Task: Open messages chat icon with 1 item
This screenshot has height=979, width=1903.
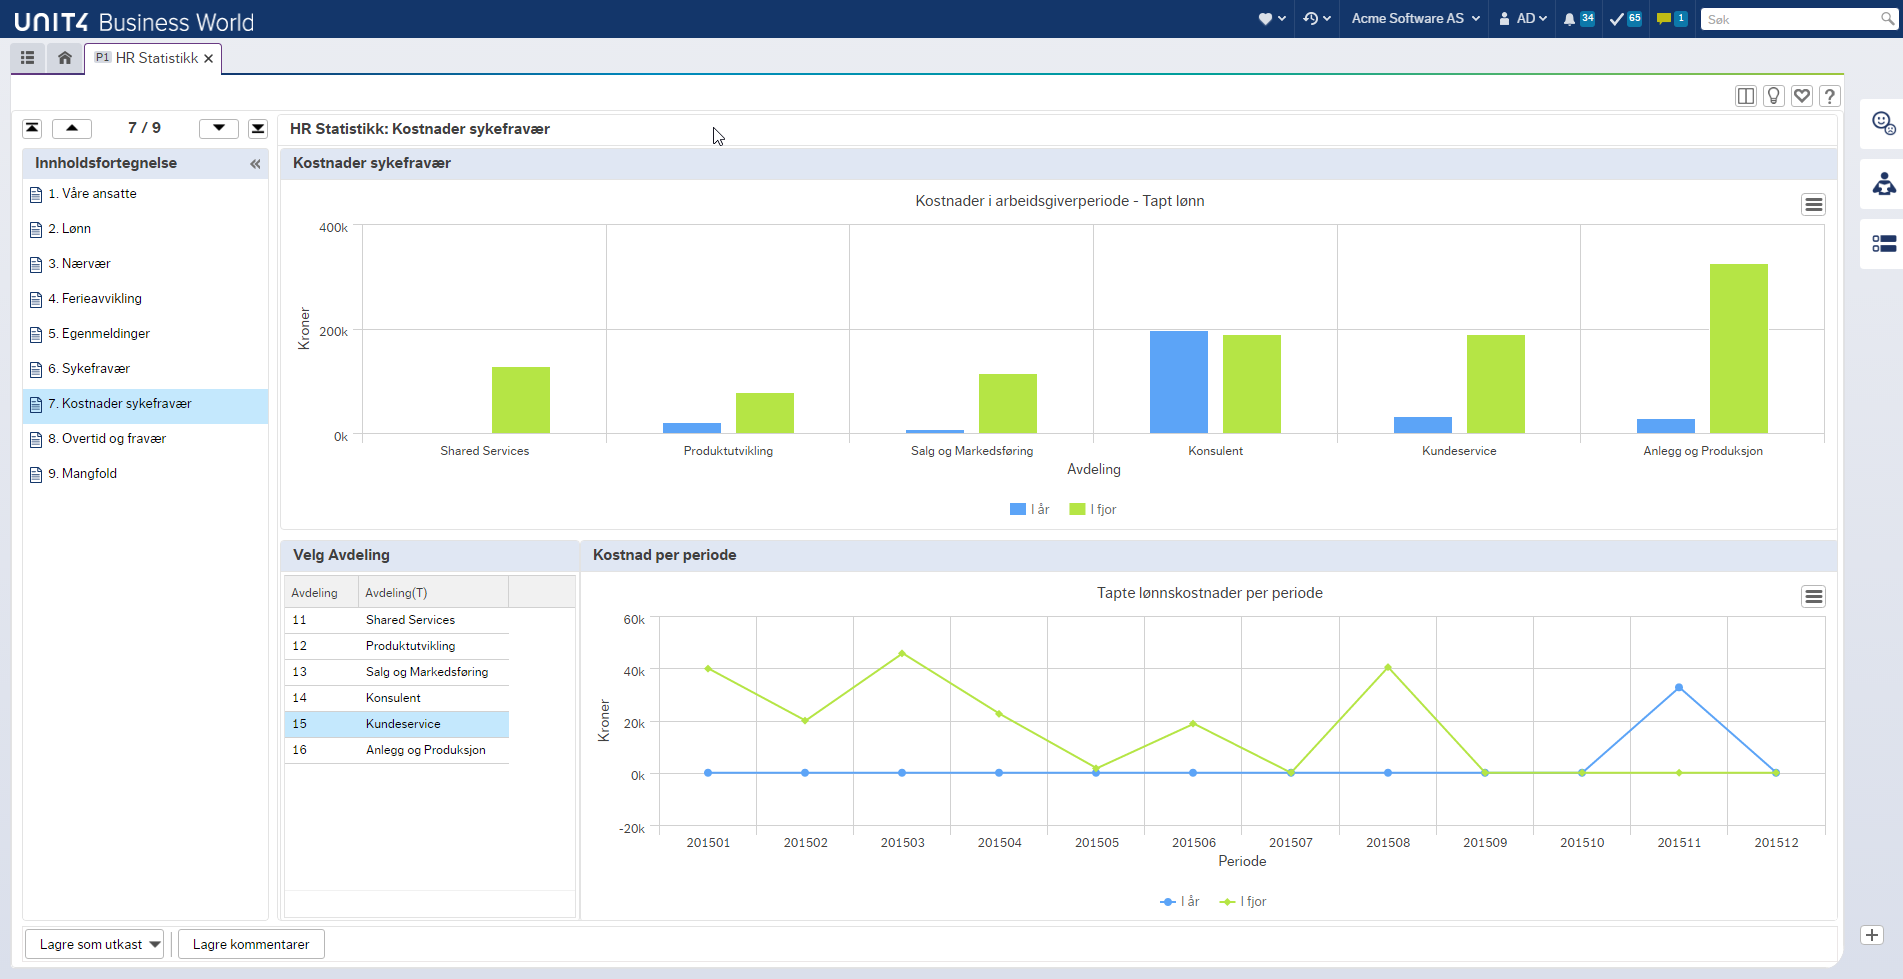Action: (1672, 18)
